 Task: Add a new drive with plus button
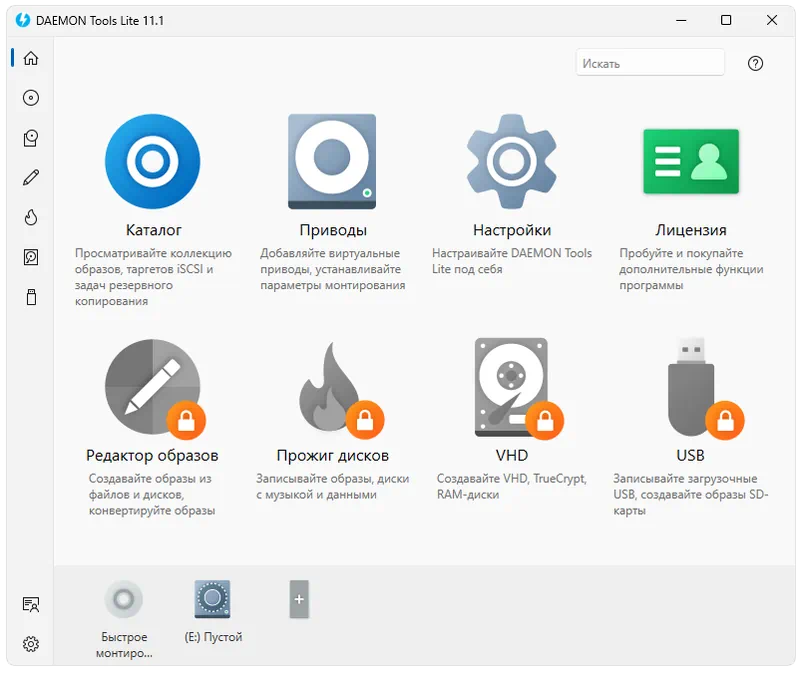(x=299, y=600)
